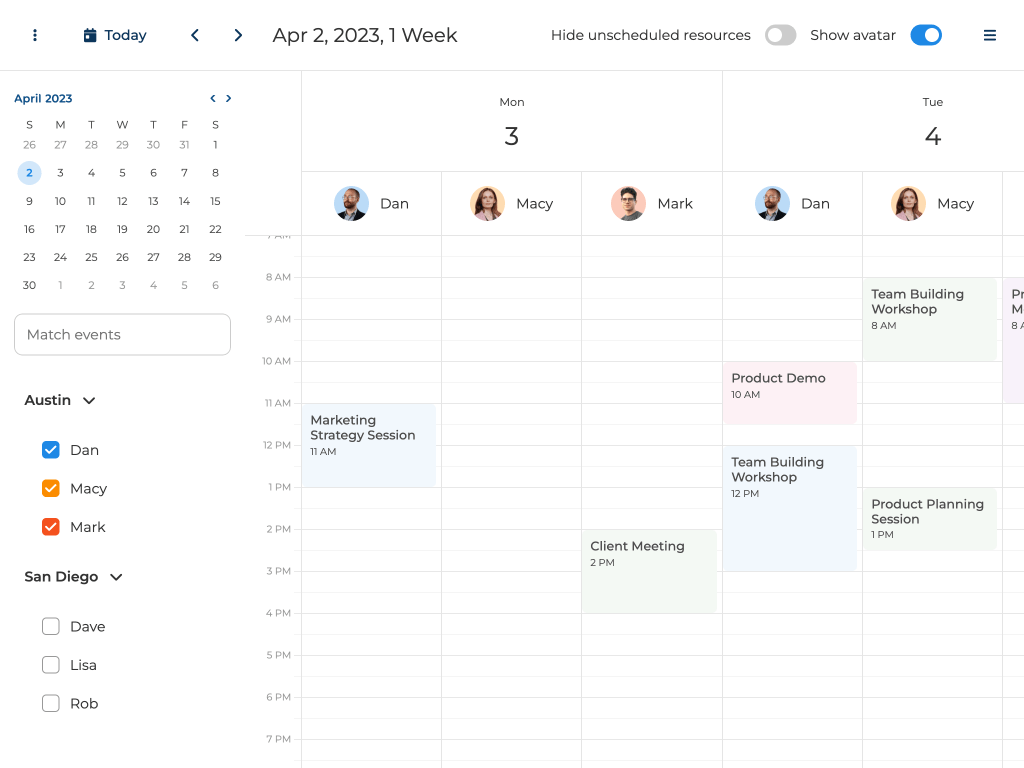Jump to Today in the calendar

click(x=115, y=35)
